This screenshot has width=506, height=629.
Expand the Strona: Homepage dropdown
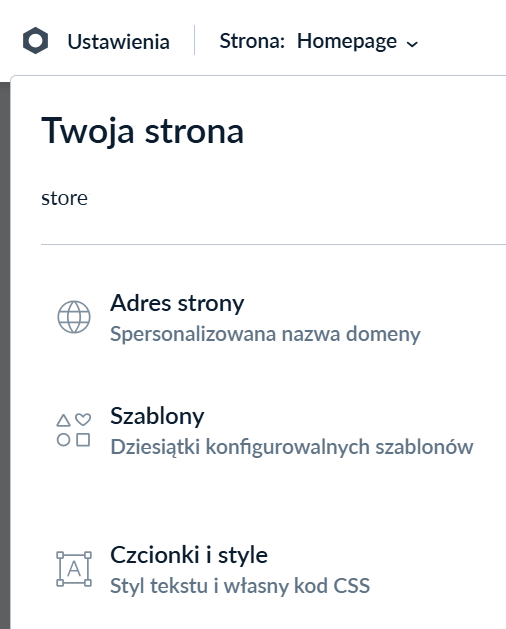click(x=319, y=42)
